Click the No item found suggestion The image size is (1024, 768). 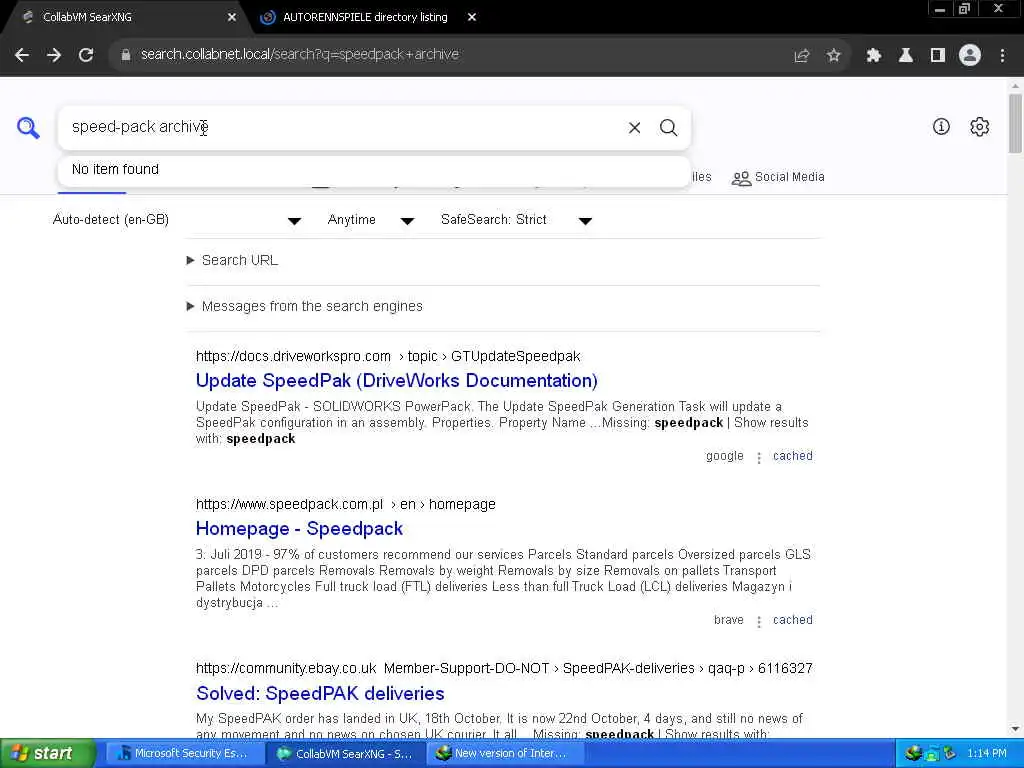coord(374,170)
